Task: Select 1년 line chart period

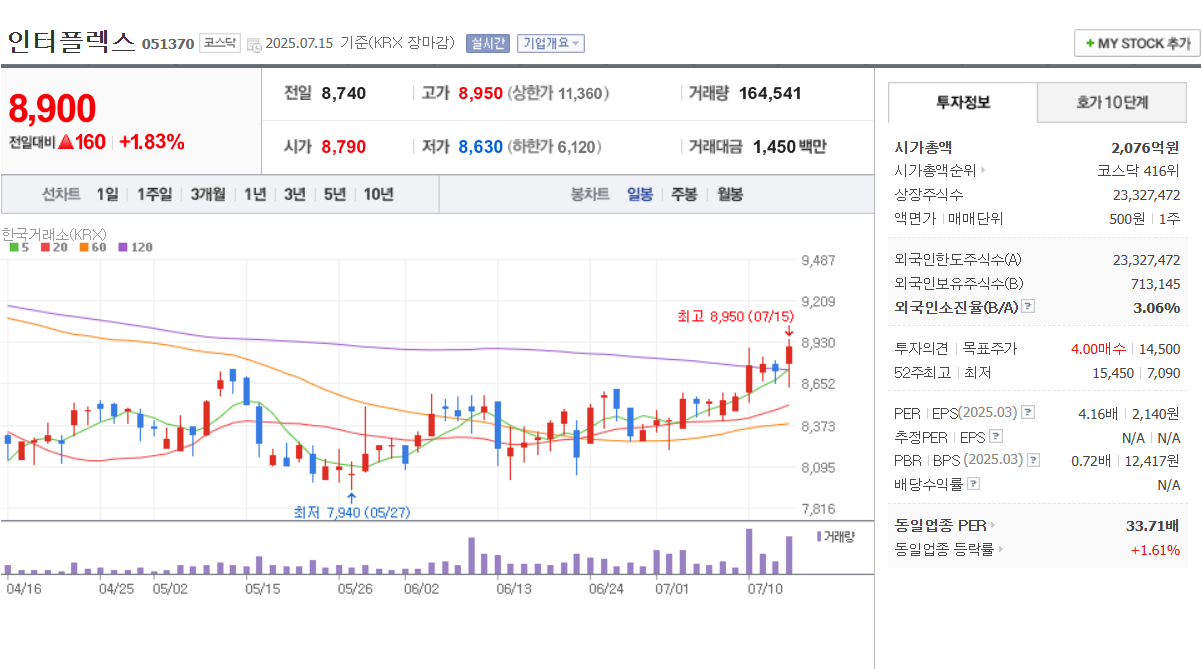Action: point(255,194)
